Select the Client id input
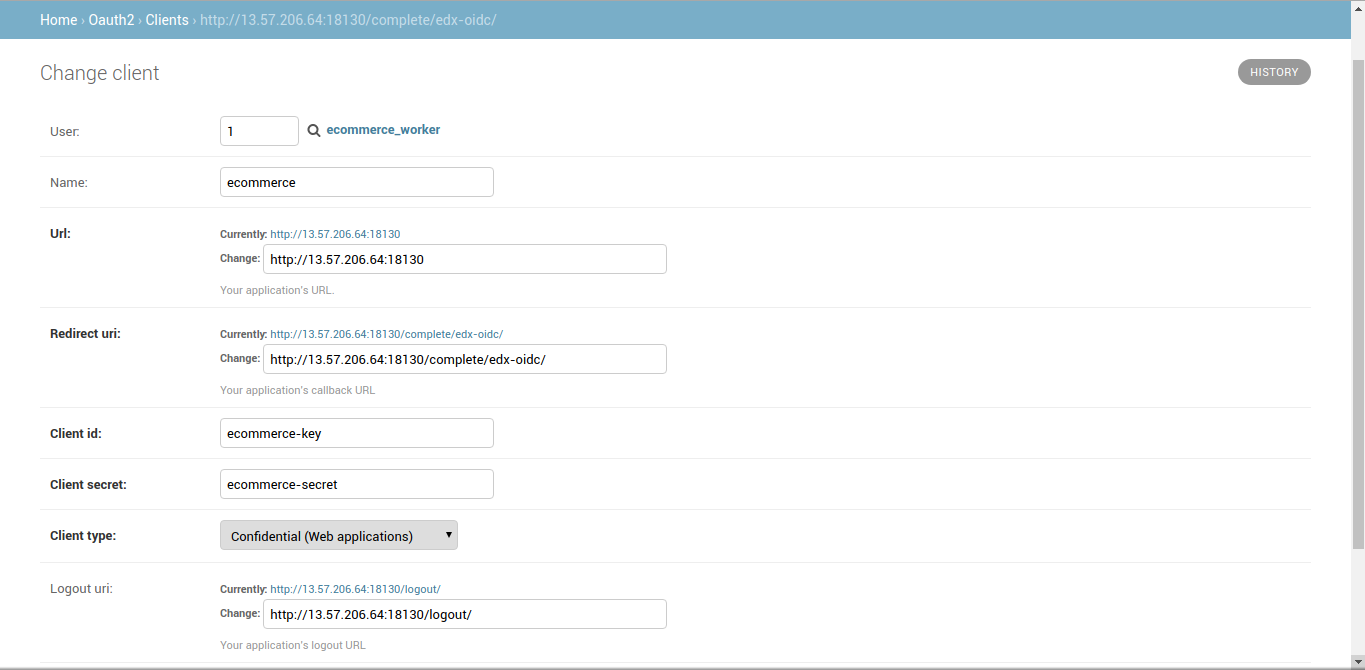Viewport: 1365px width, 670px height. pos(356,432)
